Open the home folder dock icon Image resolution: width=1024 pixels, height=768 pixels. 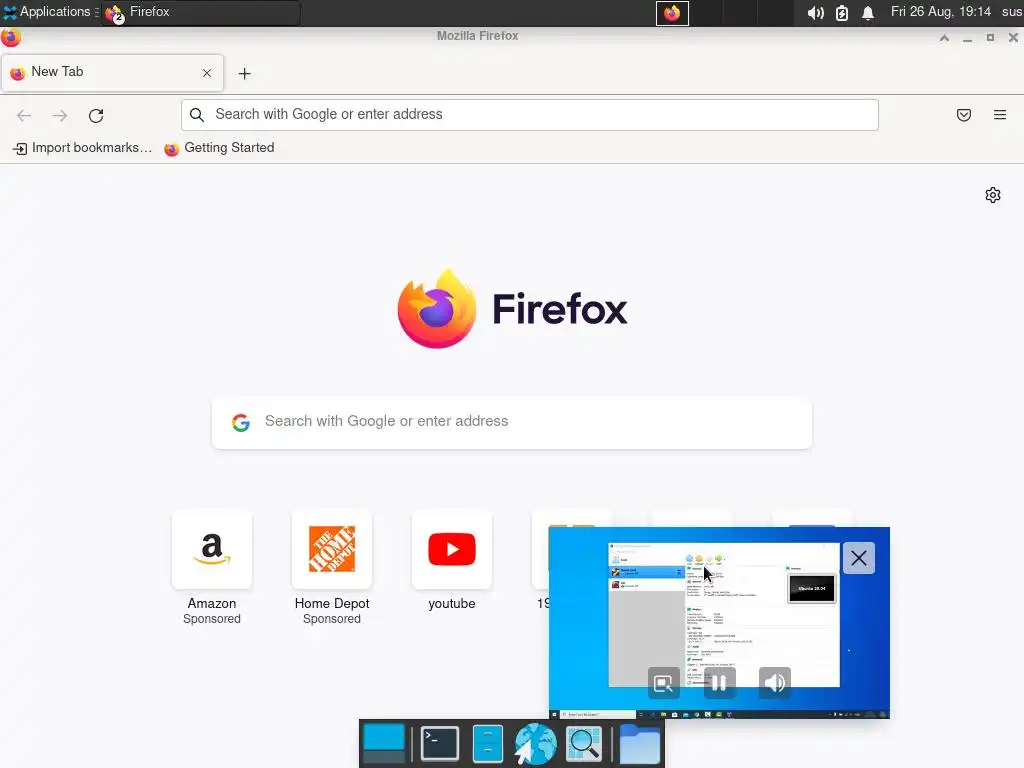click(639, 744)
